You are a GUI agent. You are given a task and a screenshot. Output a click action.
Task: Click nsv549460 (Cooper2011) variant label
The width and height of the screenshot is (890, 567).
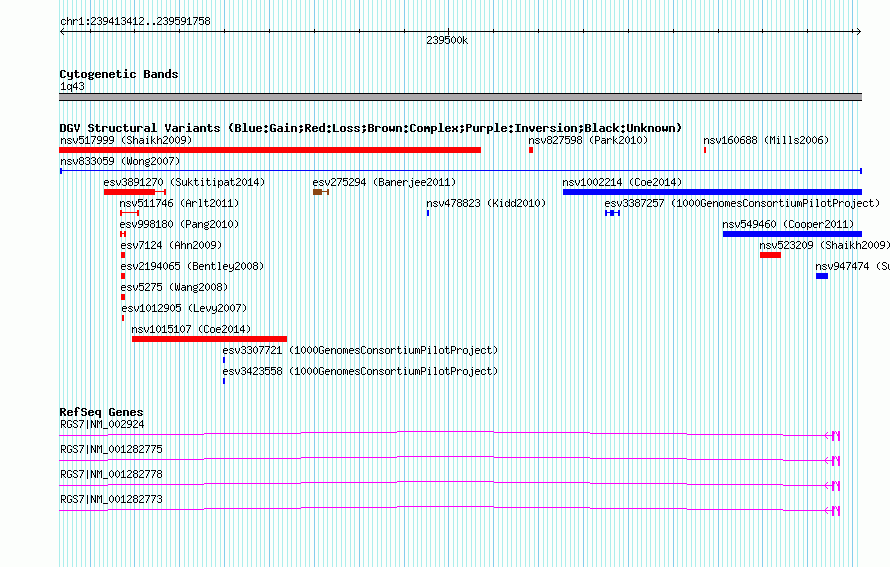coord(788,224)
